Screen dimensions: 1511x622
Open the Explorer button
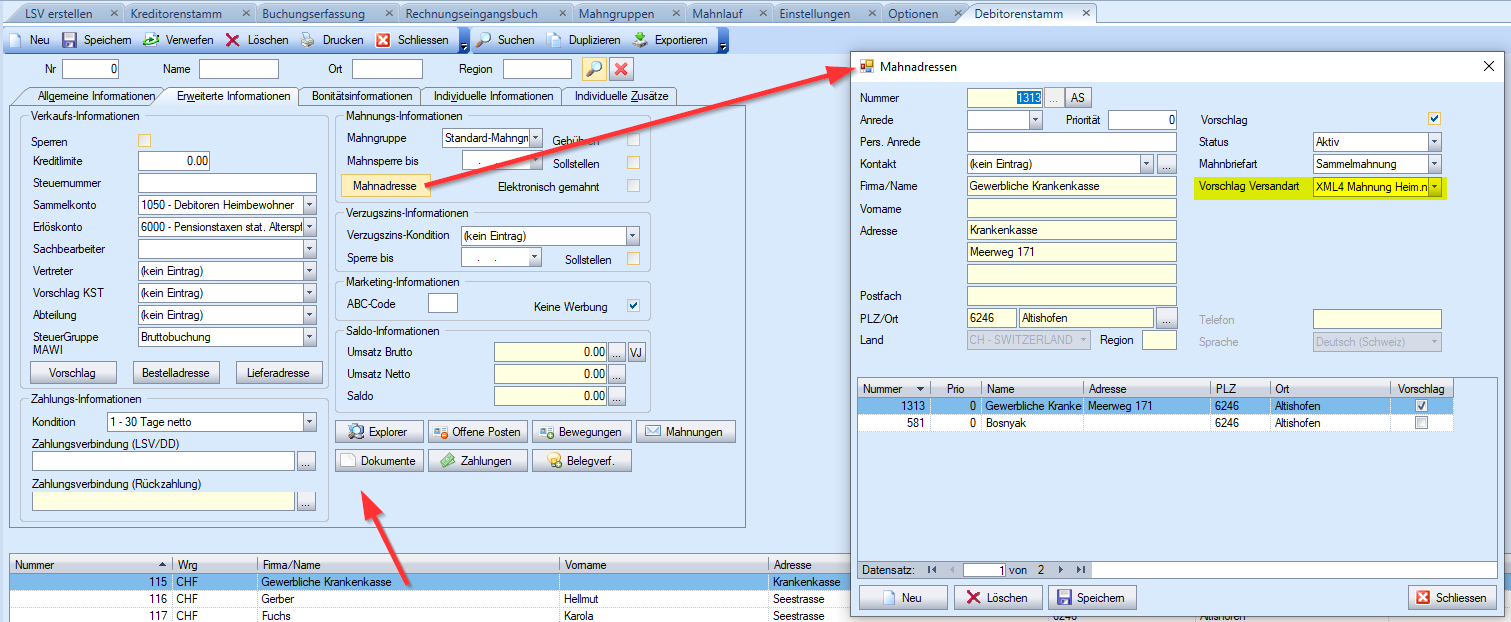coord(379,432)
